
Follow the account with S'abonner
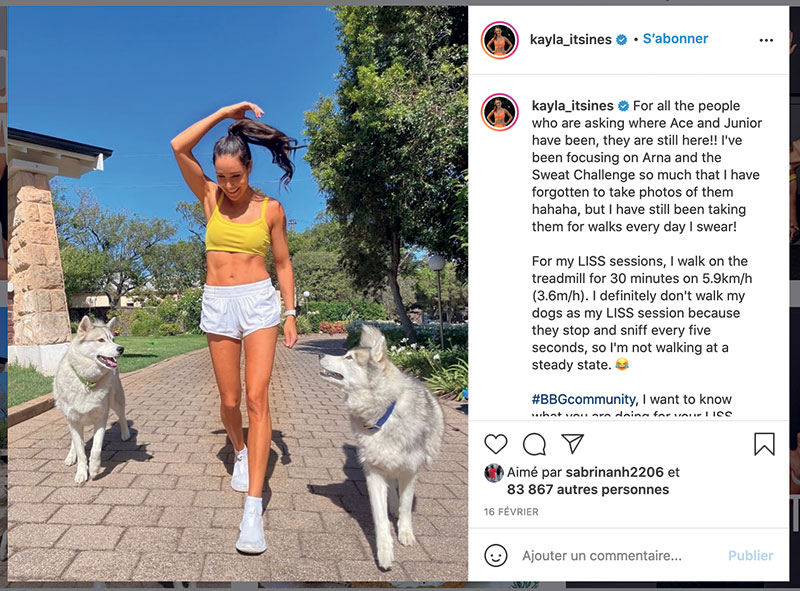pos(675,39)
